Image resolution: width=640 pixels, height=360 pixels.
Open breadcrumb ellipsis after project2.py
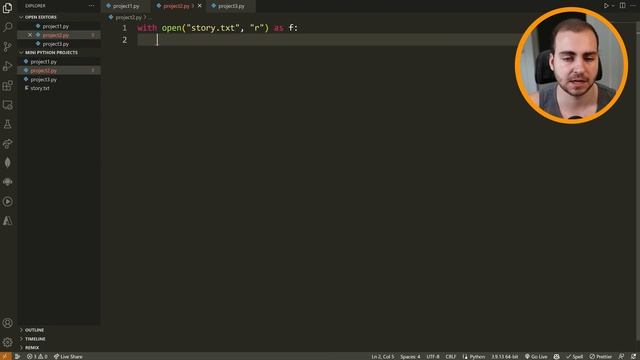tap(149, 18)
